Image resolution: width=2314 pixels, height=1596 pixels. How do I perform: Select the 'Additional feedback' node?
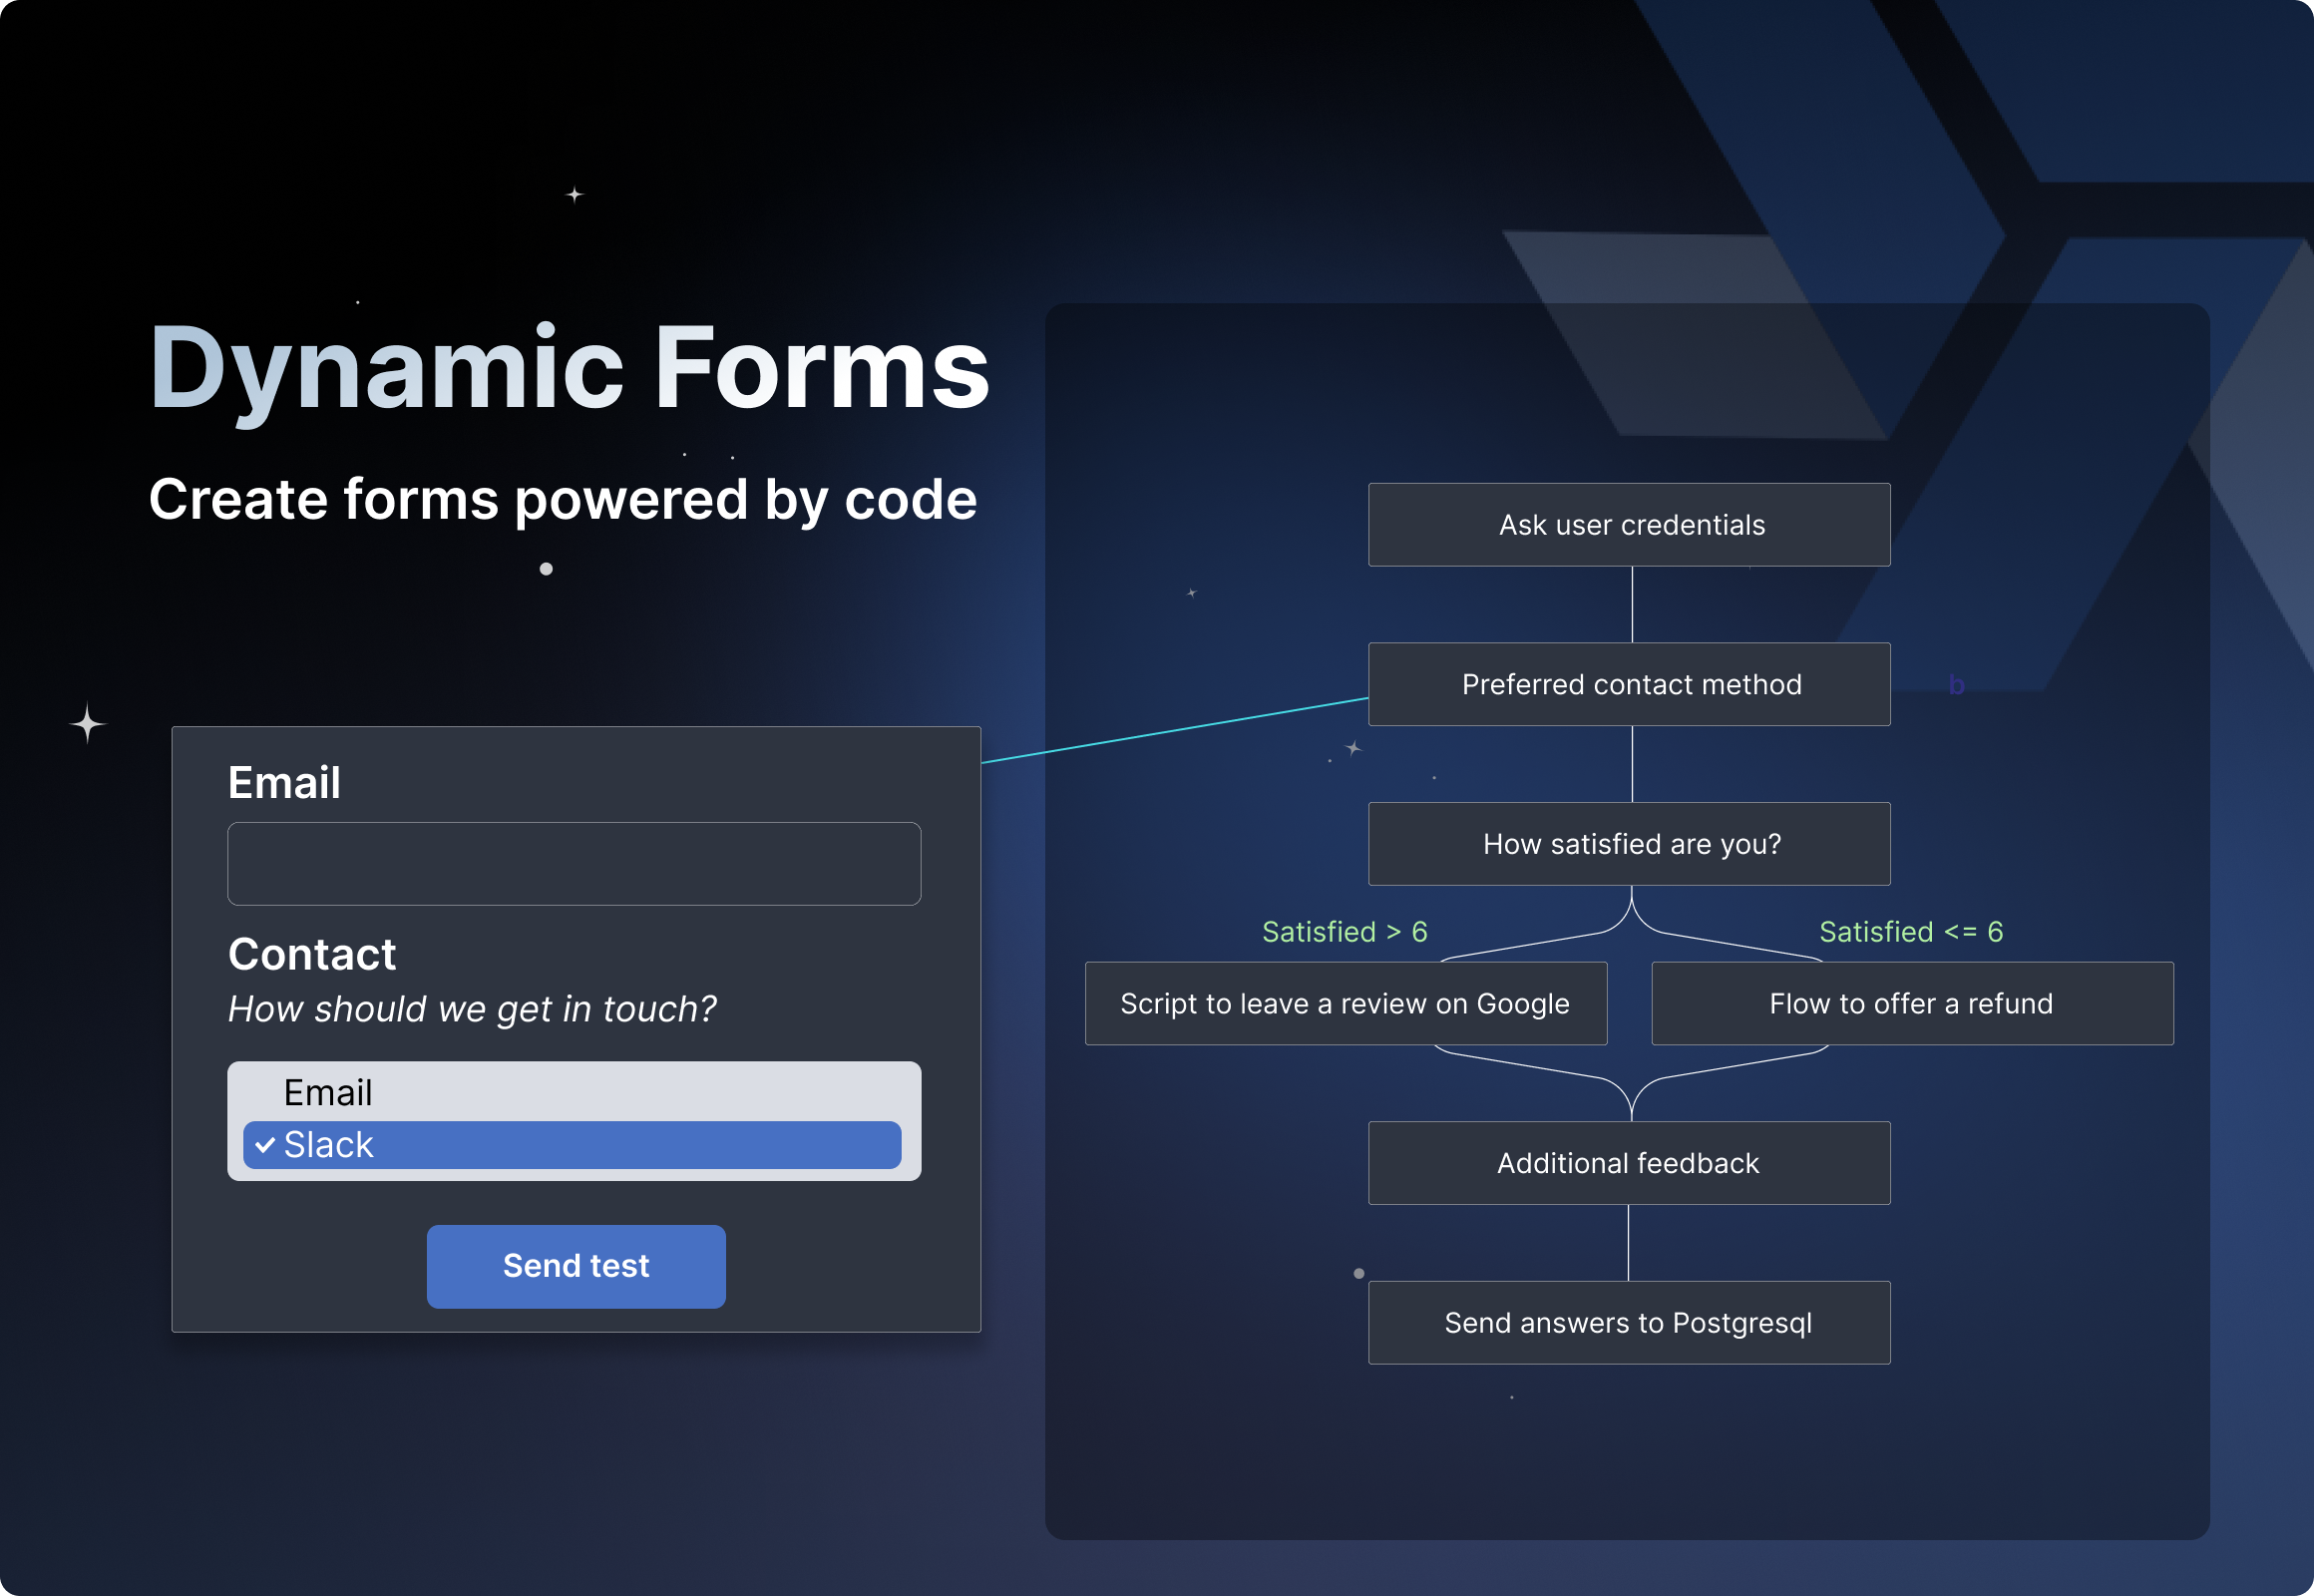(x=1628, y=1164)
